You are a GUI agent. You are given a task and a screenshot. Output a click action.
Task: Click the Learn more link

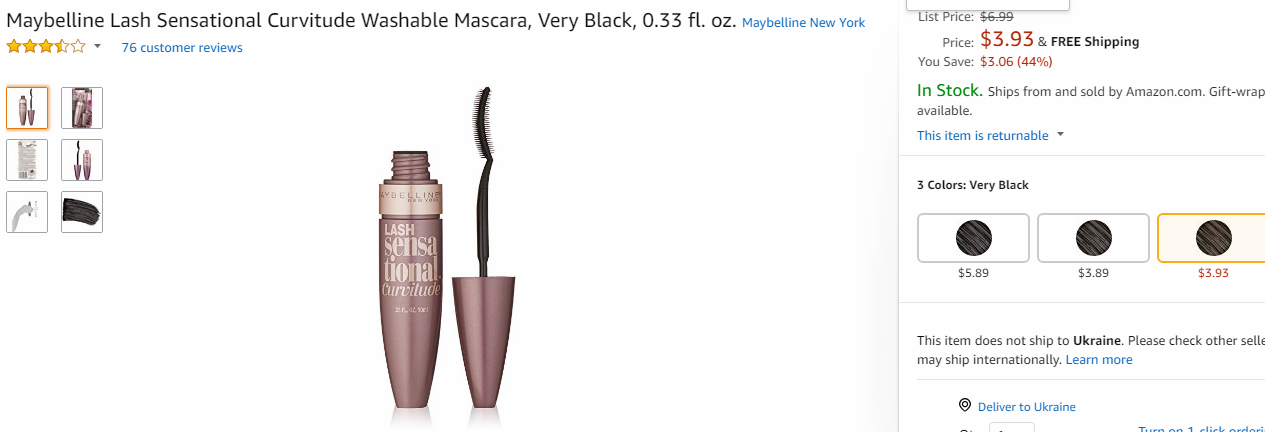pos(1099,359)
